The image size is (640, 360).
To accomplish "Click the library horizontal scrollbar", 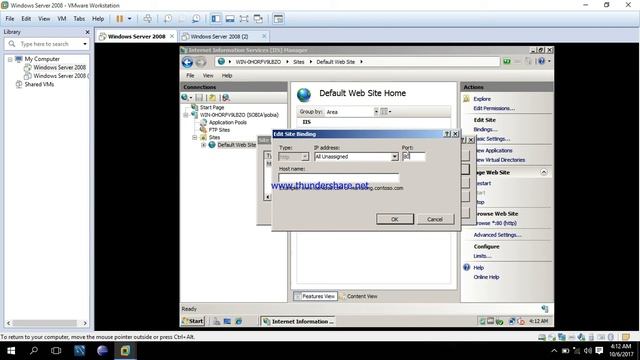I will 44,323.
